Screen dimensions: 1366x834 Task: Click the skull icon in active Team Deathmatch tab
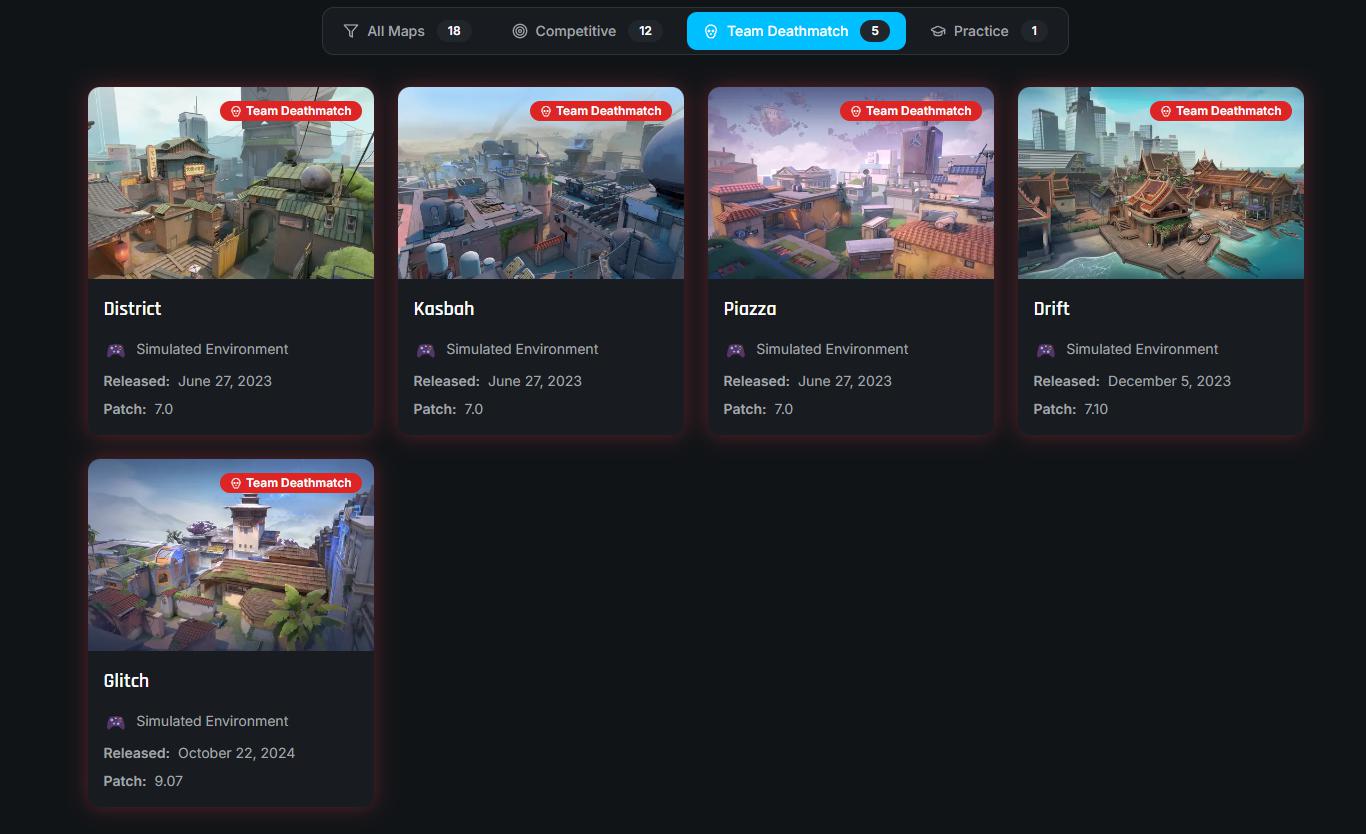click(711, 31)
